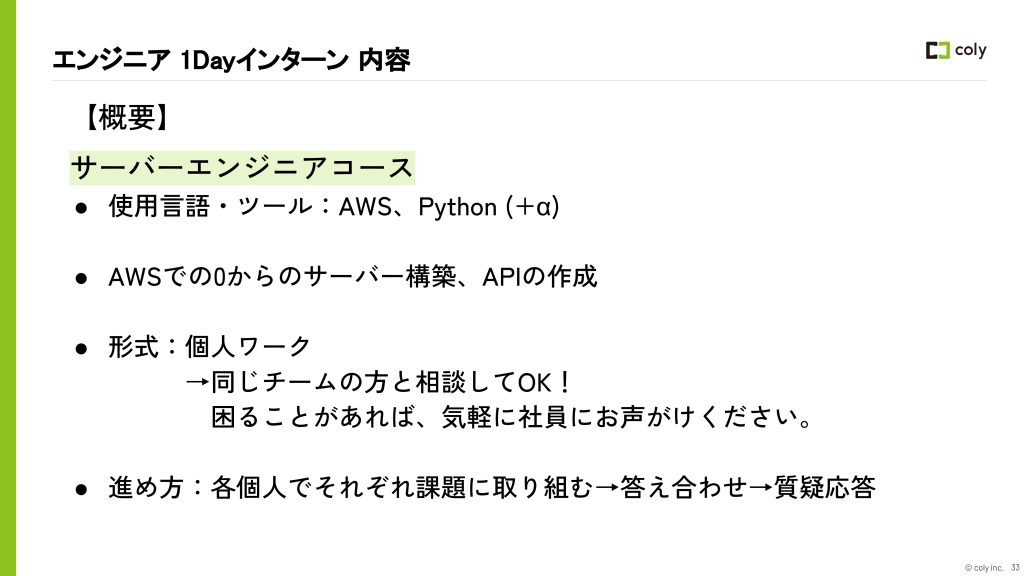Click the "coly" wordmark beside the logo

[x=970, y=50]
